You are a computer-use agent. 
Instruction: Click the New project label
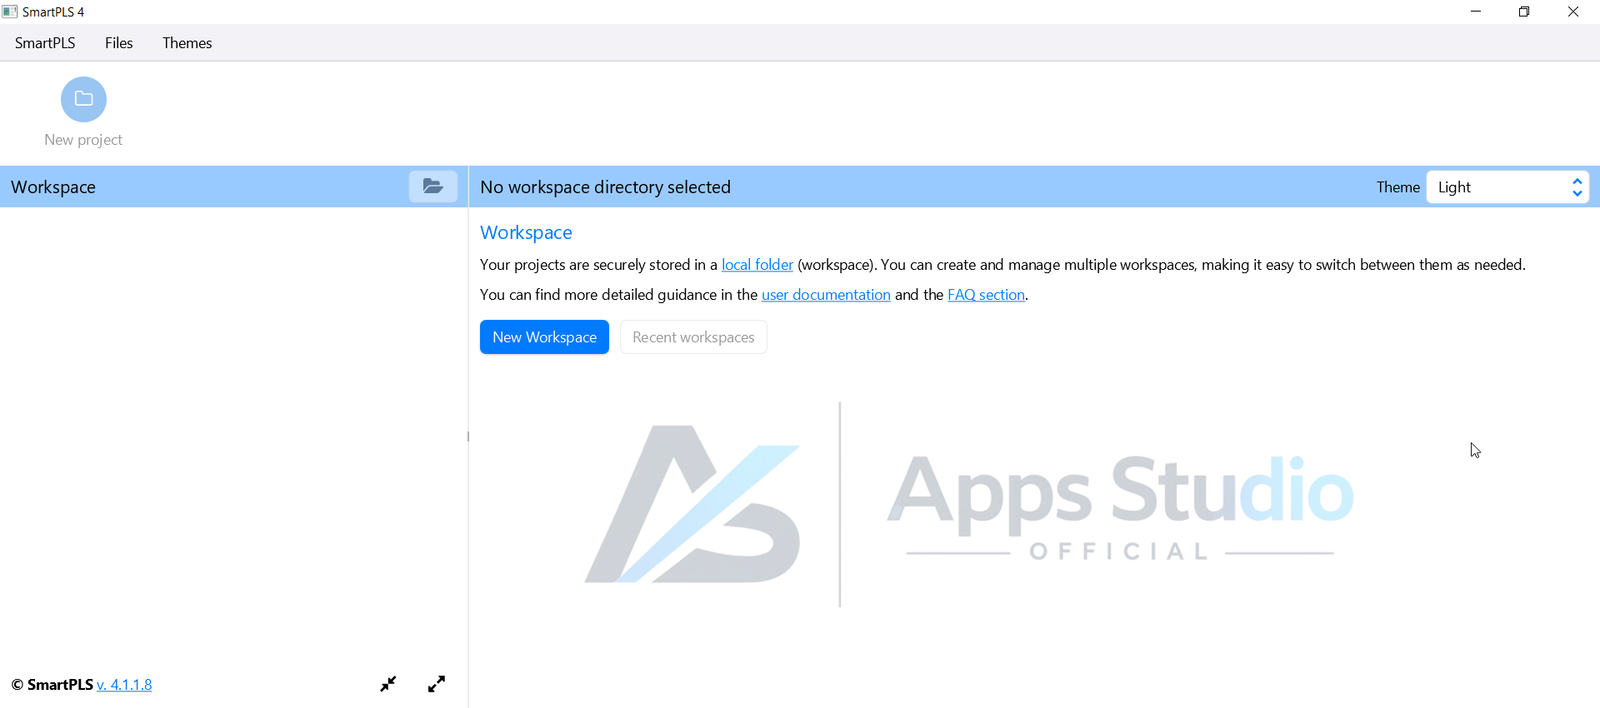click(83, 140)
